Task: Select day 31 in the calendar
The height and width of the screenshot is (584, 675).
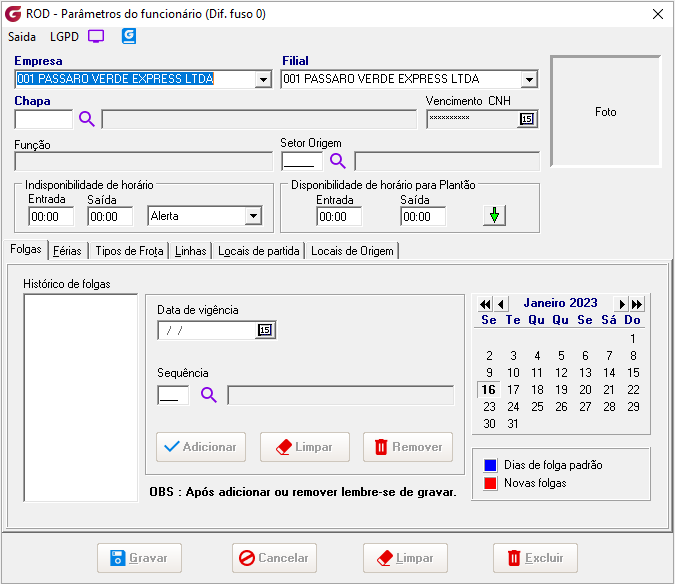Action: click(x=513, y=424)
